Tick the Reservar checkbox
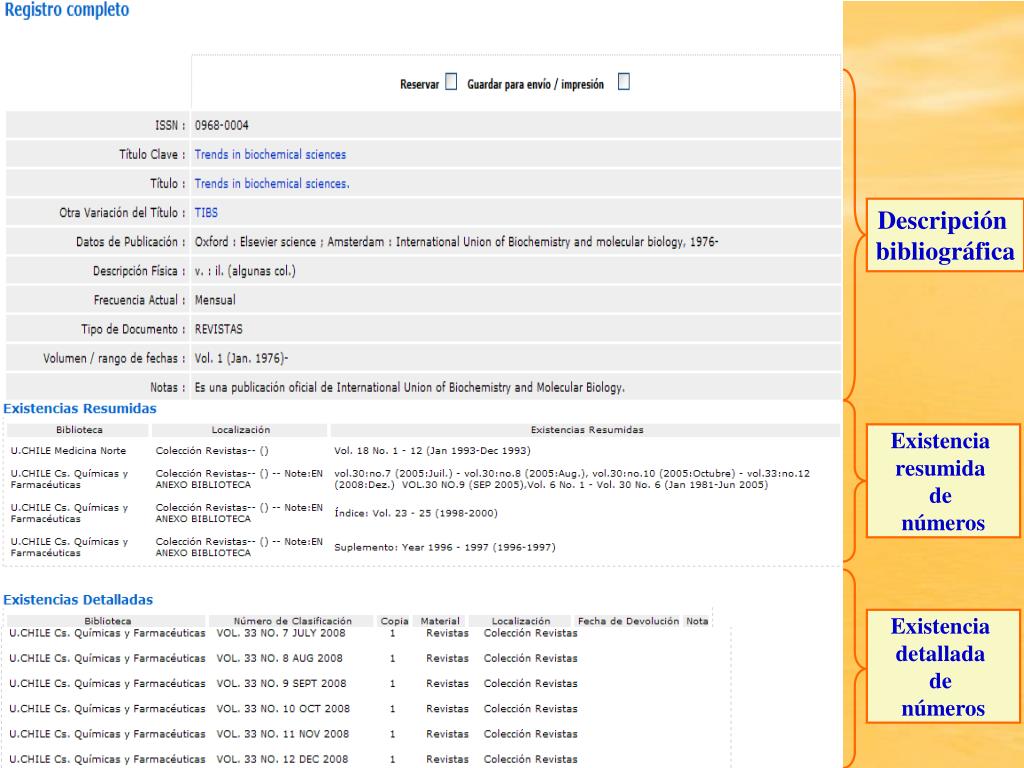The image size is (1024, 768). coord(451,82)
